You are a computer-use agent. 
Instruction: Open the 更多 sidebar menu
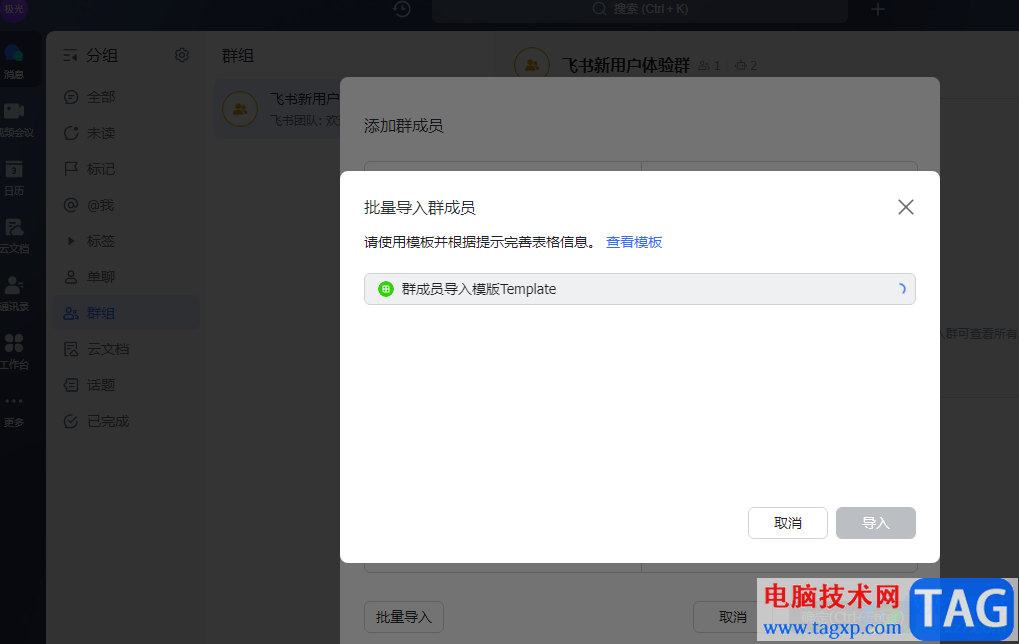[x=14, y=411]
